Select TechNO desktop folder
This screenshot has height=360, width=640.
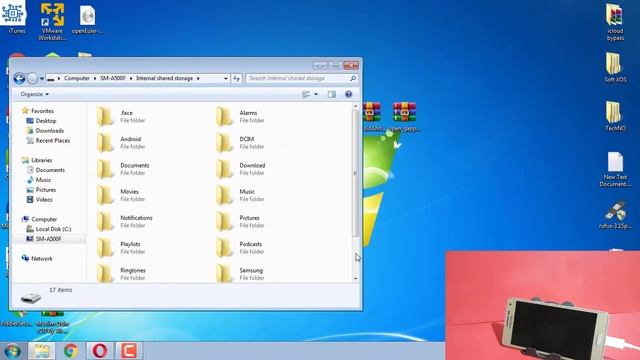(615, 116)
